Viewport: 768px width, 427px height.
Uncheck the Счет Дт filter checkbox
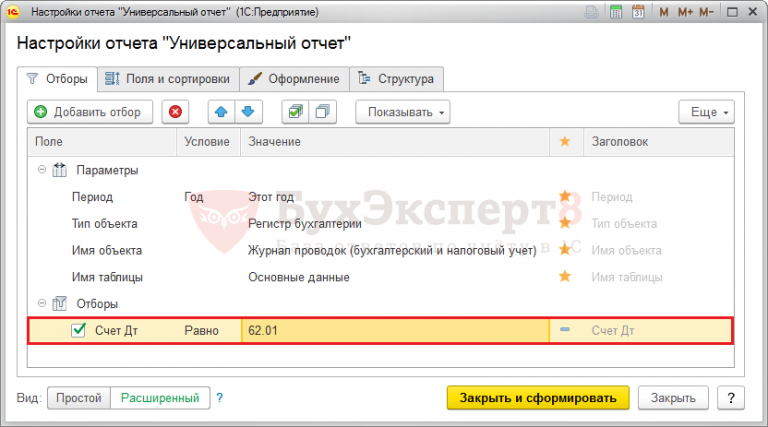coord(78,330)
